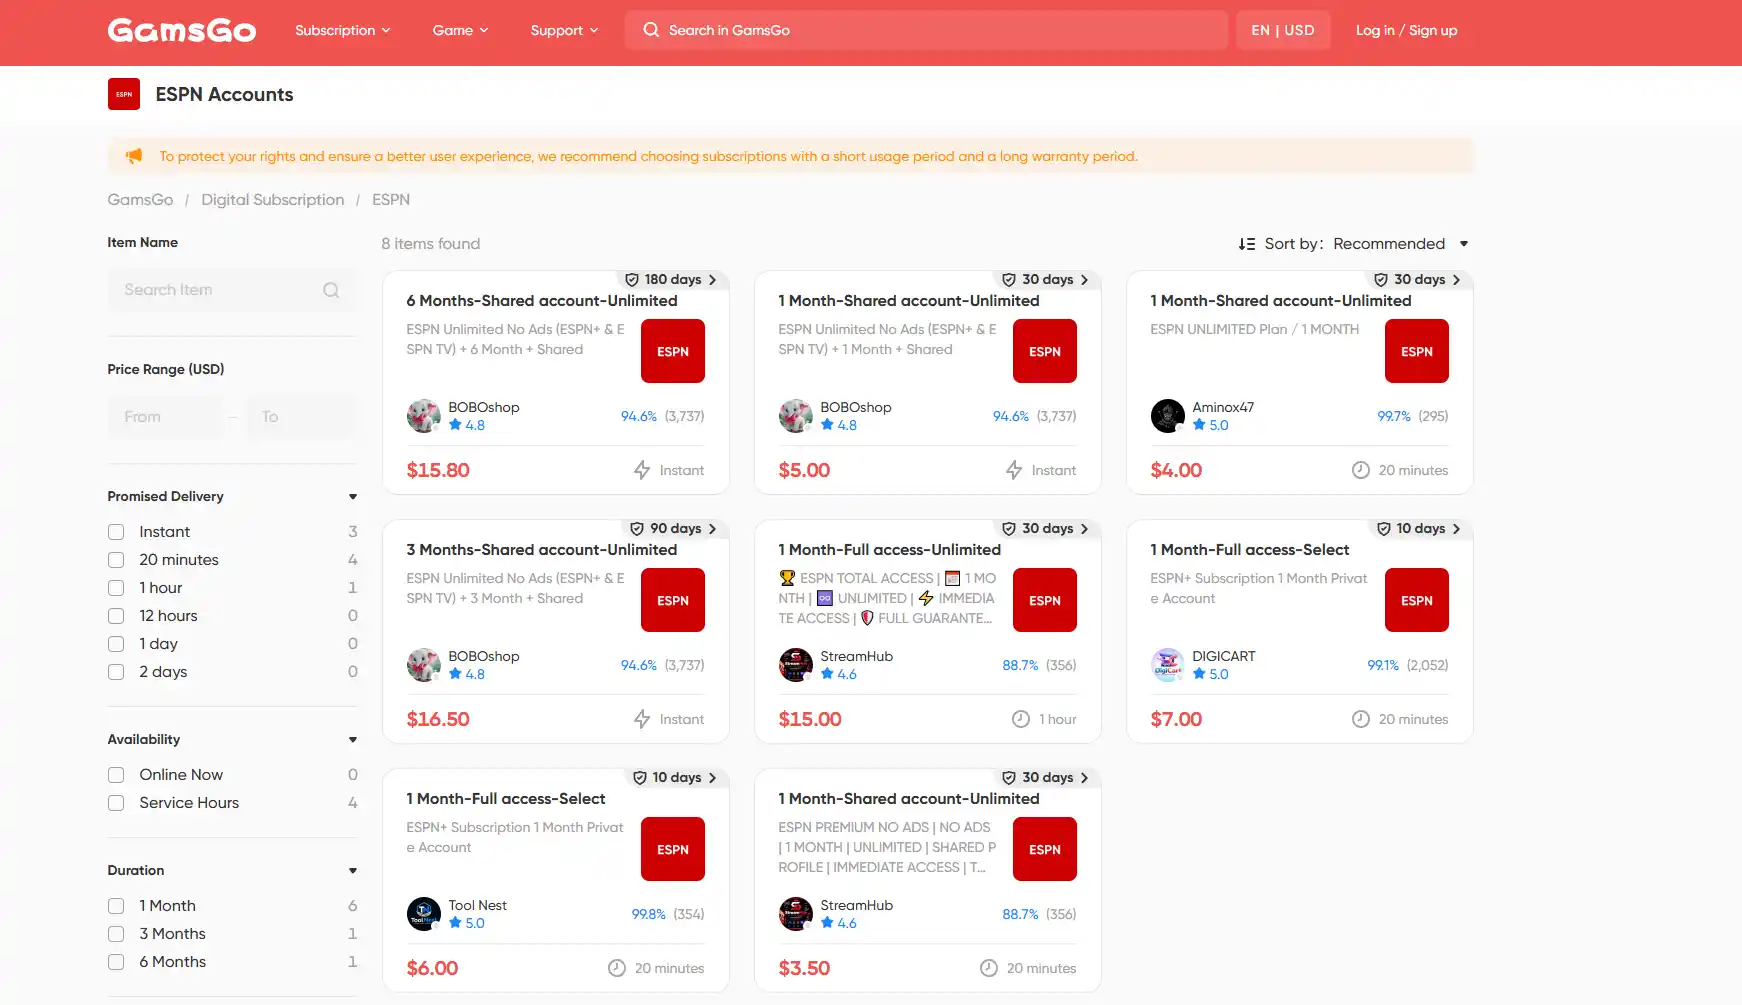Click the Search in GamsGo field
Image resolution: width=1742 pixels, height=1005 pixels.
point(926,30)
